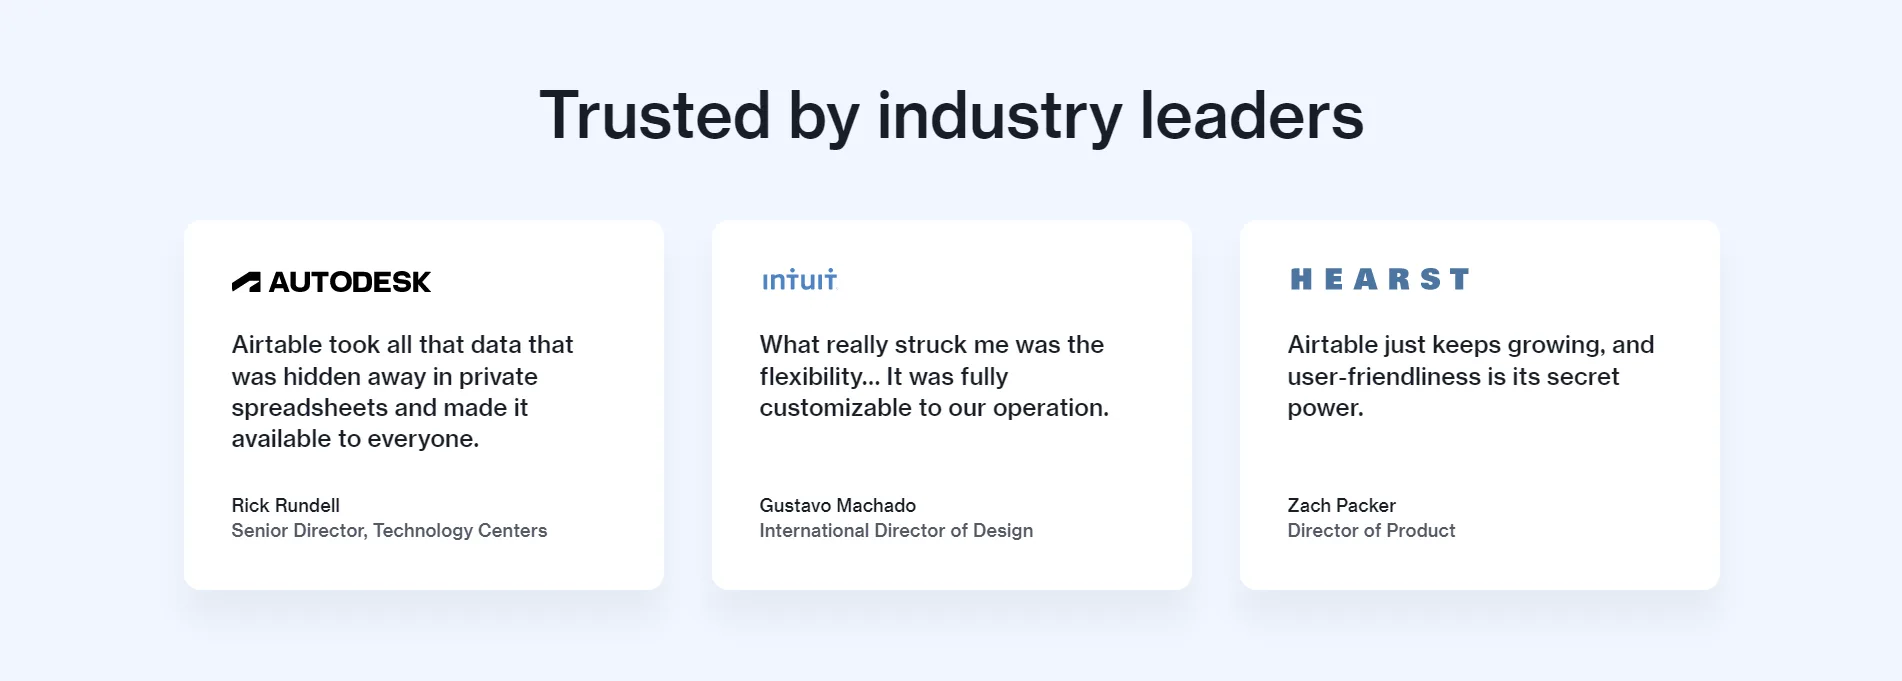The image size is (1902, 681).
Task: Click the Autodesk arrow mark icon
Action: (x=246, y=282)
